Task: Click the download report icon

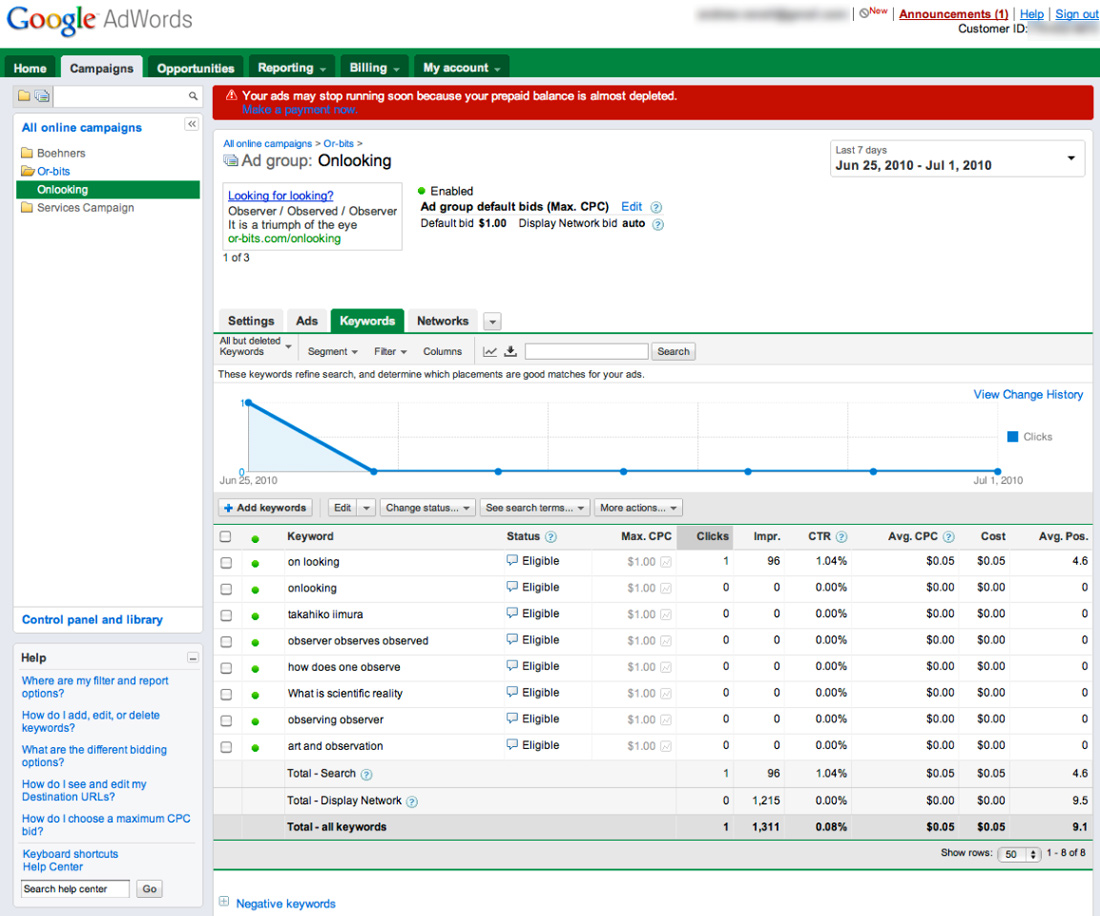Action: (x=511, y=351)
